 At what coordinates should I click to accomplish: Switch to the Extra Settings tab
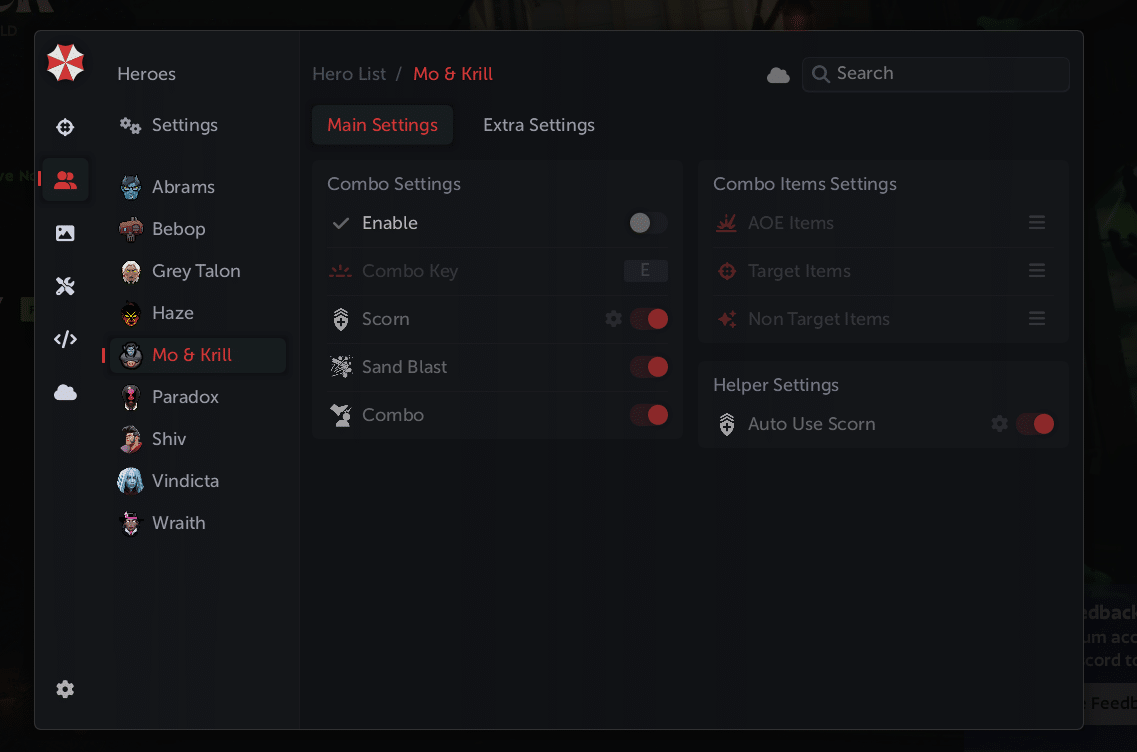click(x=538, y=125)
